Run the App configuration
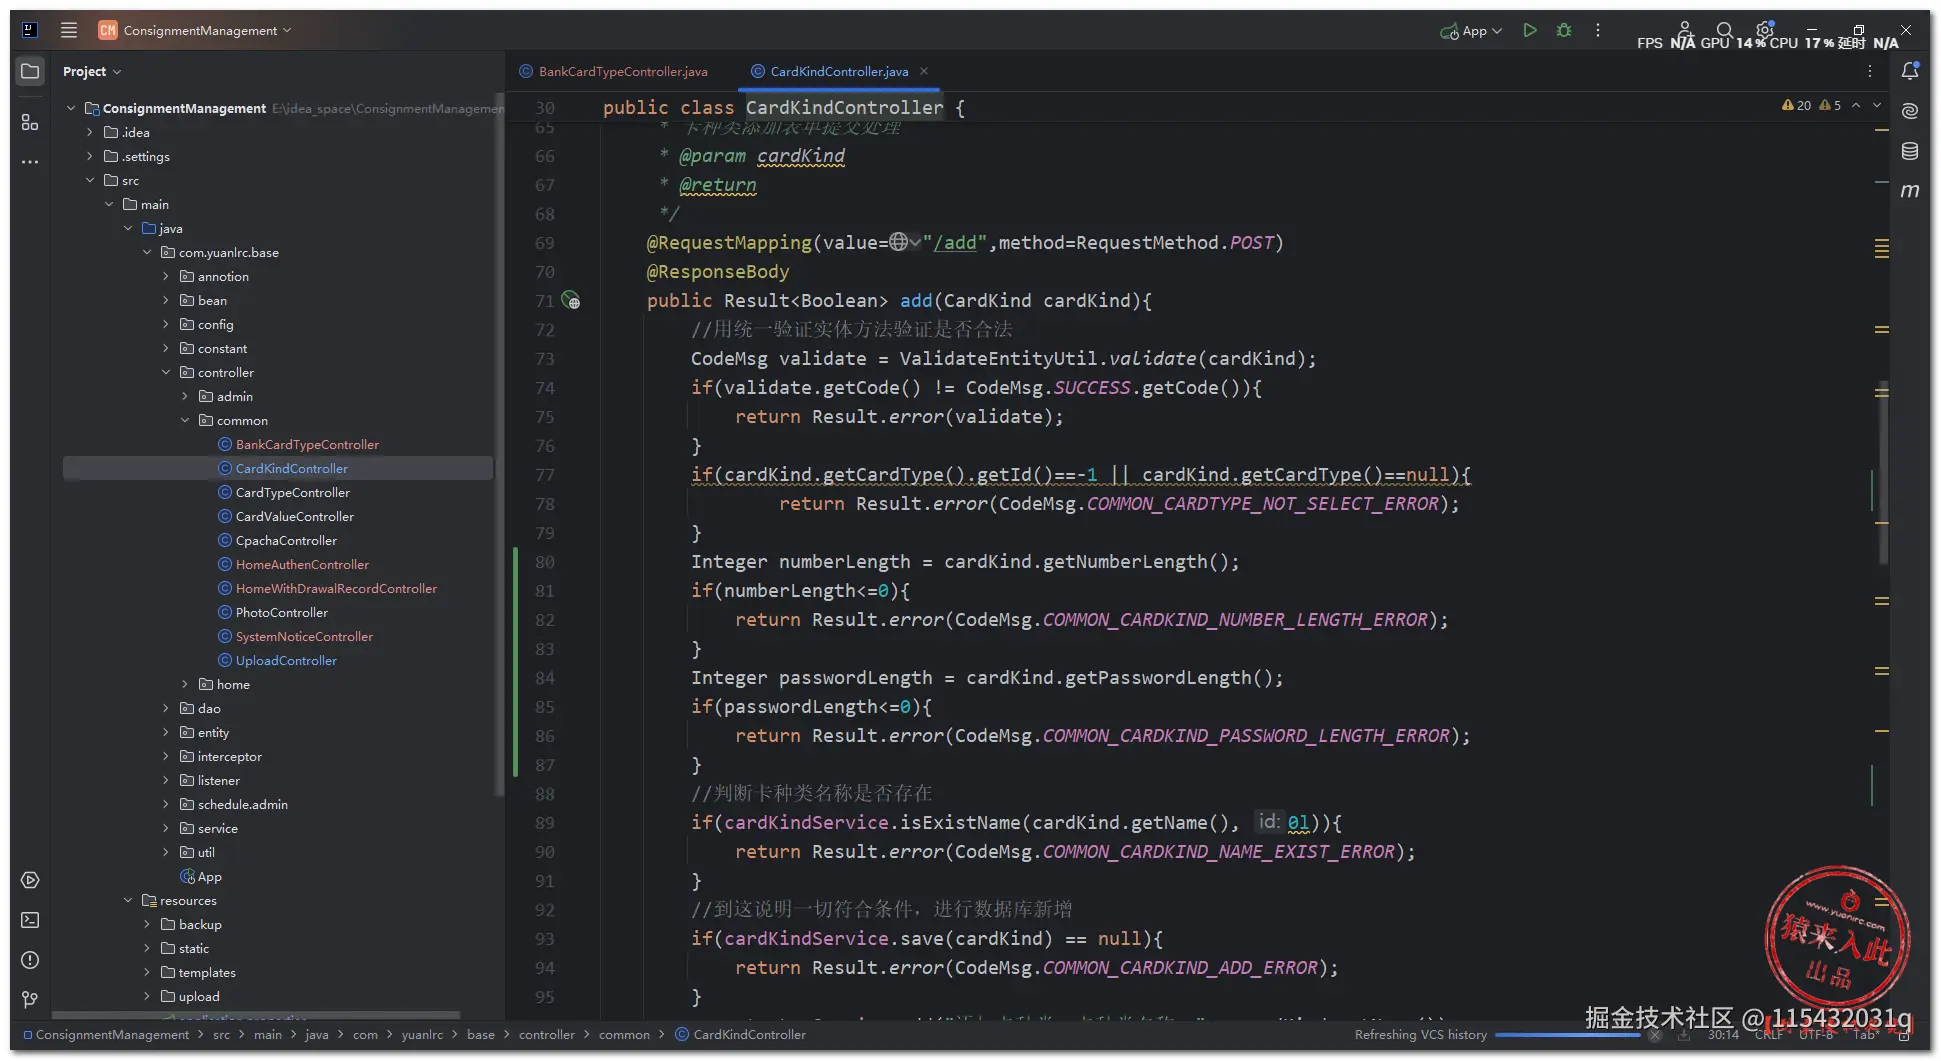 (x=1529, y=30)
